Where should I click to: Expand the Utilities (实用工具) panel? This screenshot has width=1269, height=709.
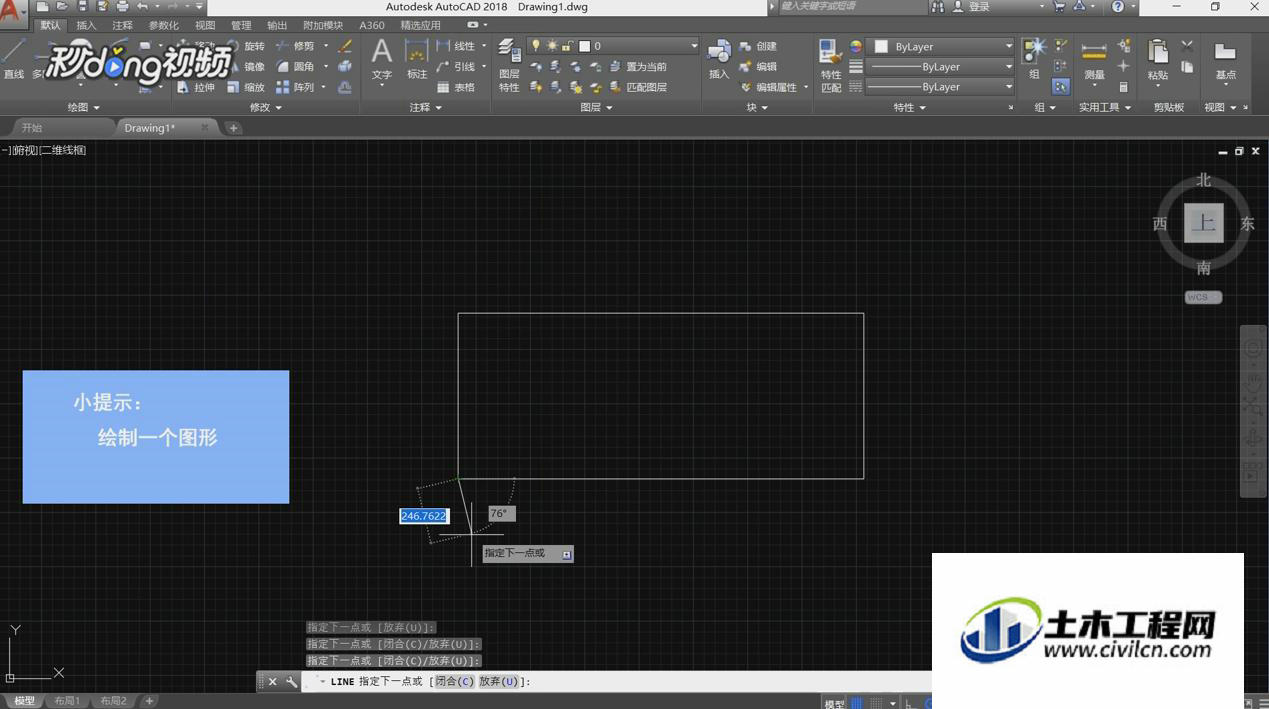pos(1104,107)
